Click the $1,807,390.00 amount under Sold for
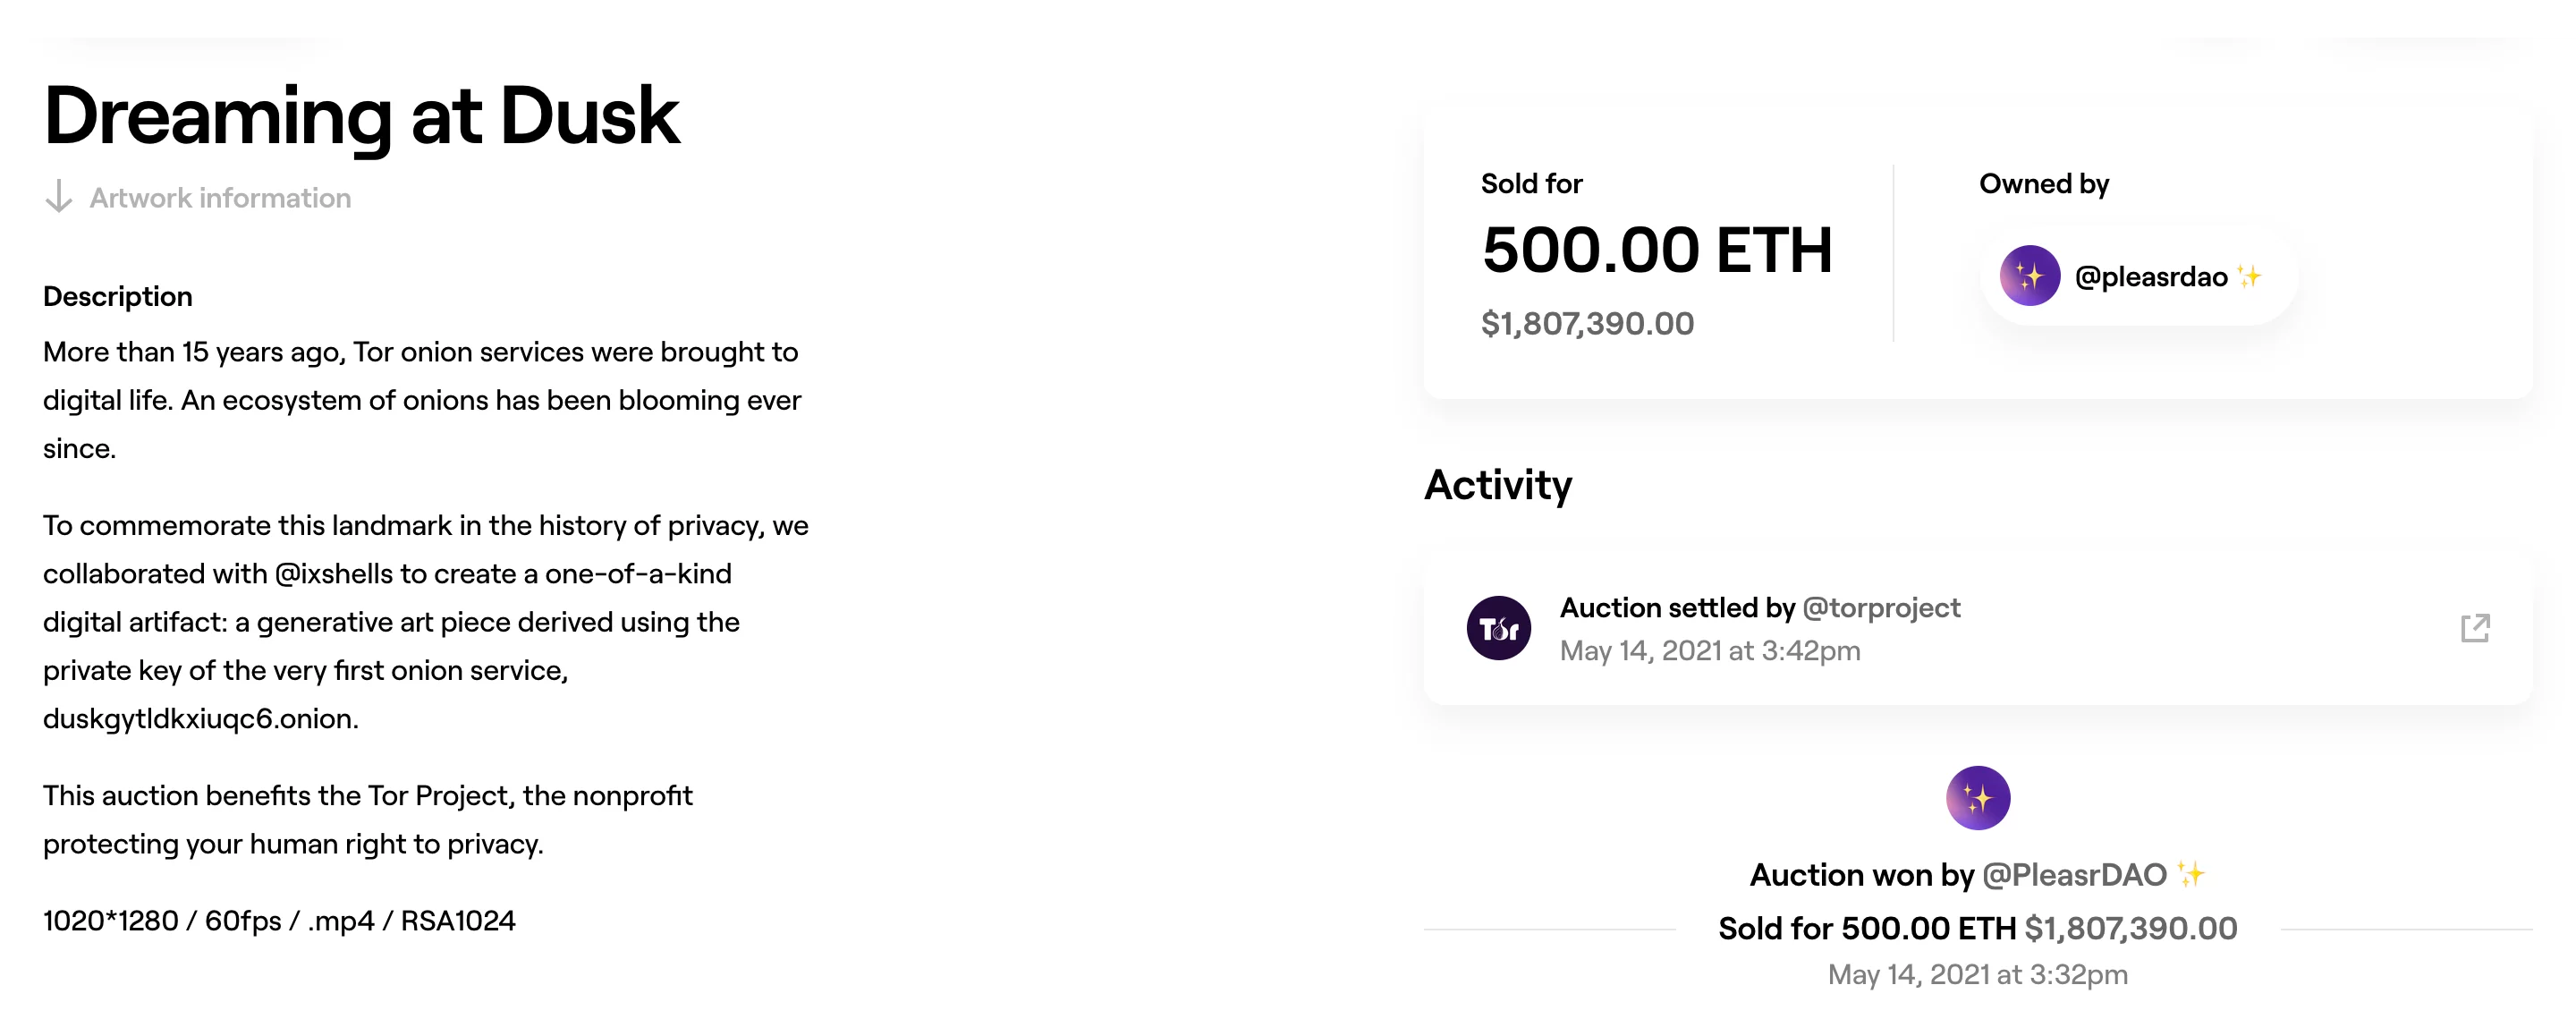The height and width of the screenshot is (1036, 2576). [x=1587, y=324]
